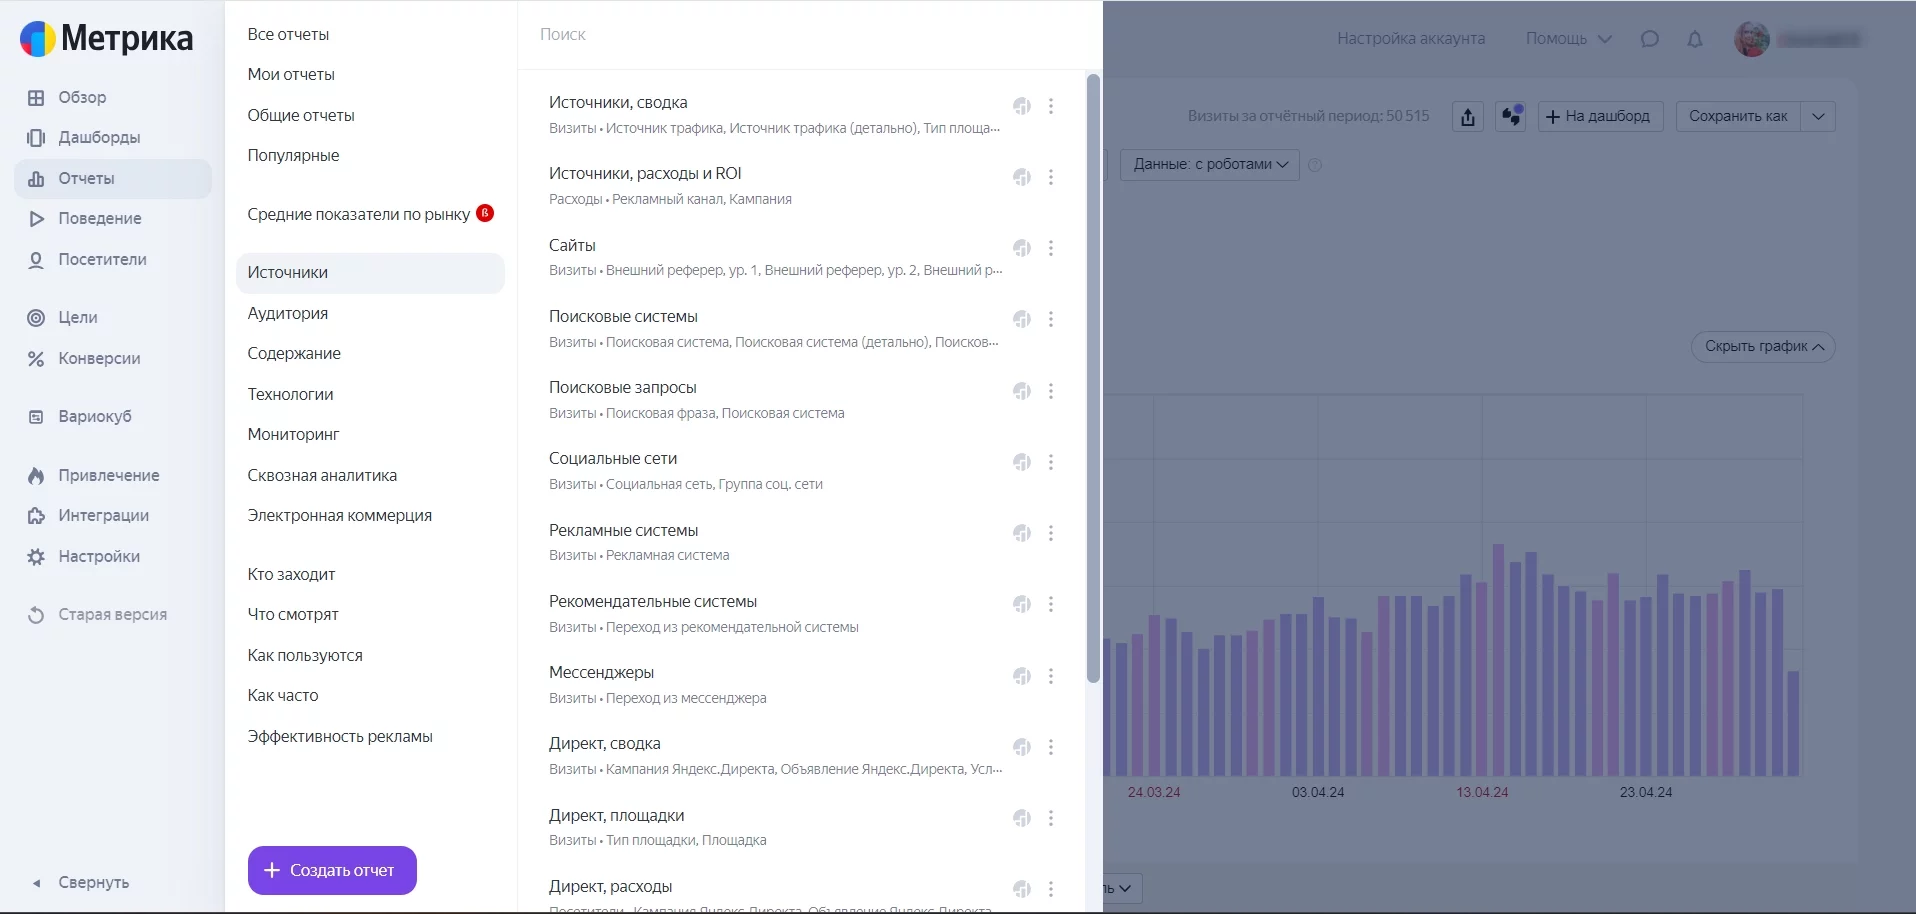Open the Цели section in sidebar
Image resolution: width=1916 pixels, height=914 pixels.
click(77, 318)
